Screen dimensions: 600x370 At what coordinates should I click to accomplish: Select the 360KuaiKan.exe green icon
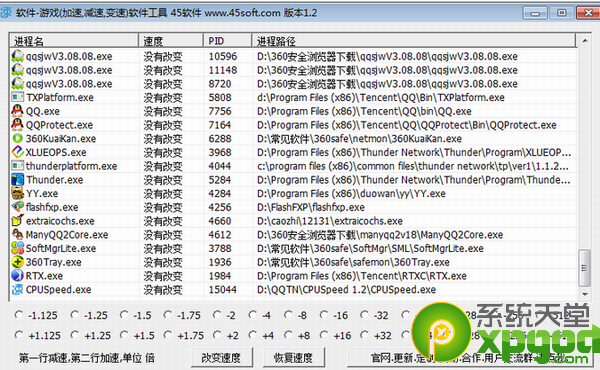(x=17, y=138)
